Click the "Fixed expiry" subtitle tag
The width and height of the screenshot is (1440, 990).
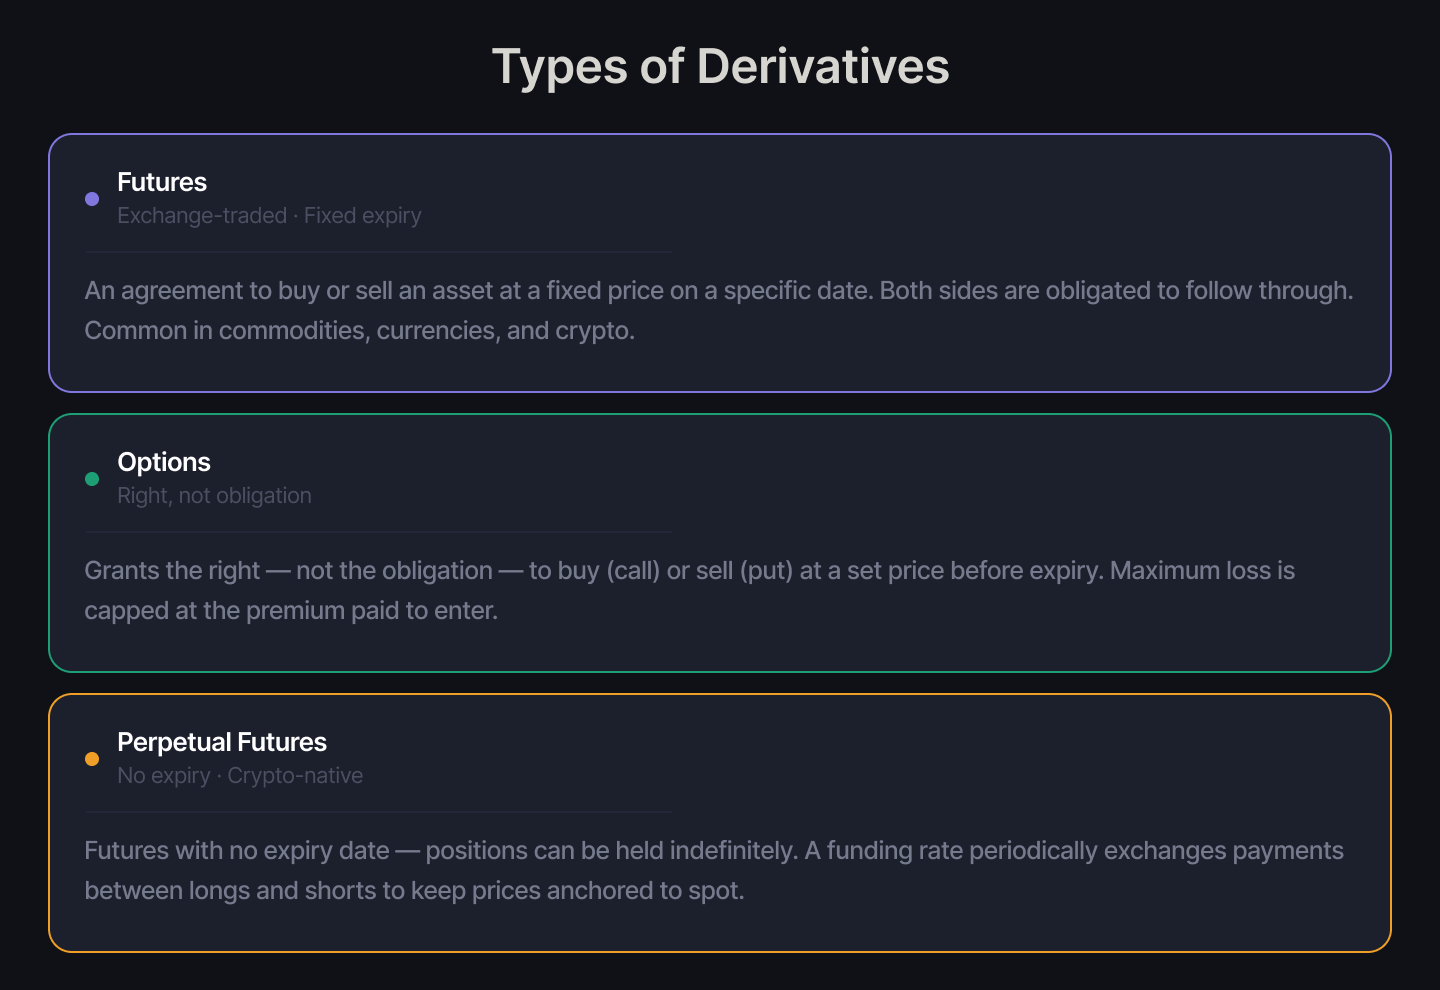[x=363, y=216]
